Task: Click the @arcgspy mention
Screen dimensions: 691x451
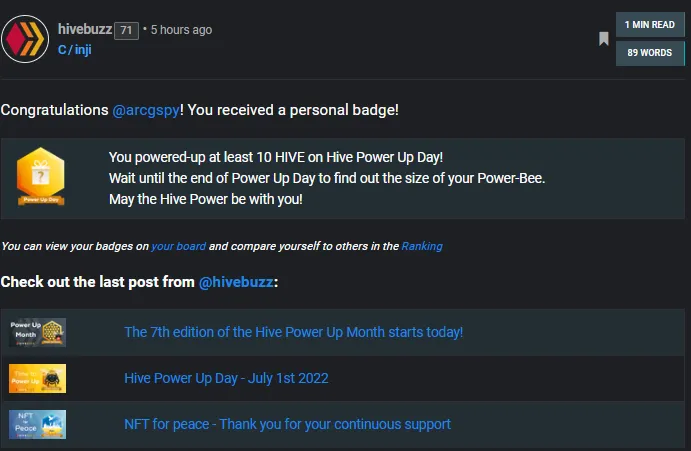Action: click(x=146, y=110)
